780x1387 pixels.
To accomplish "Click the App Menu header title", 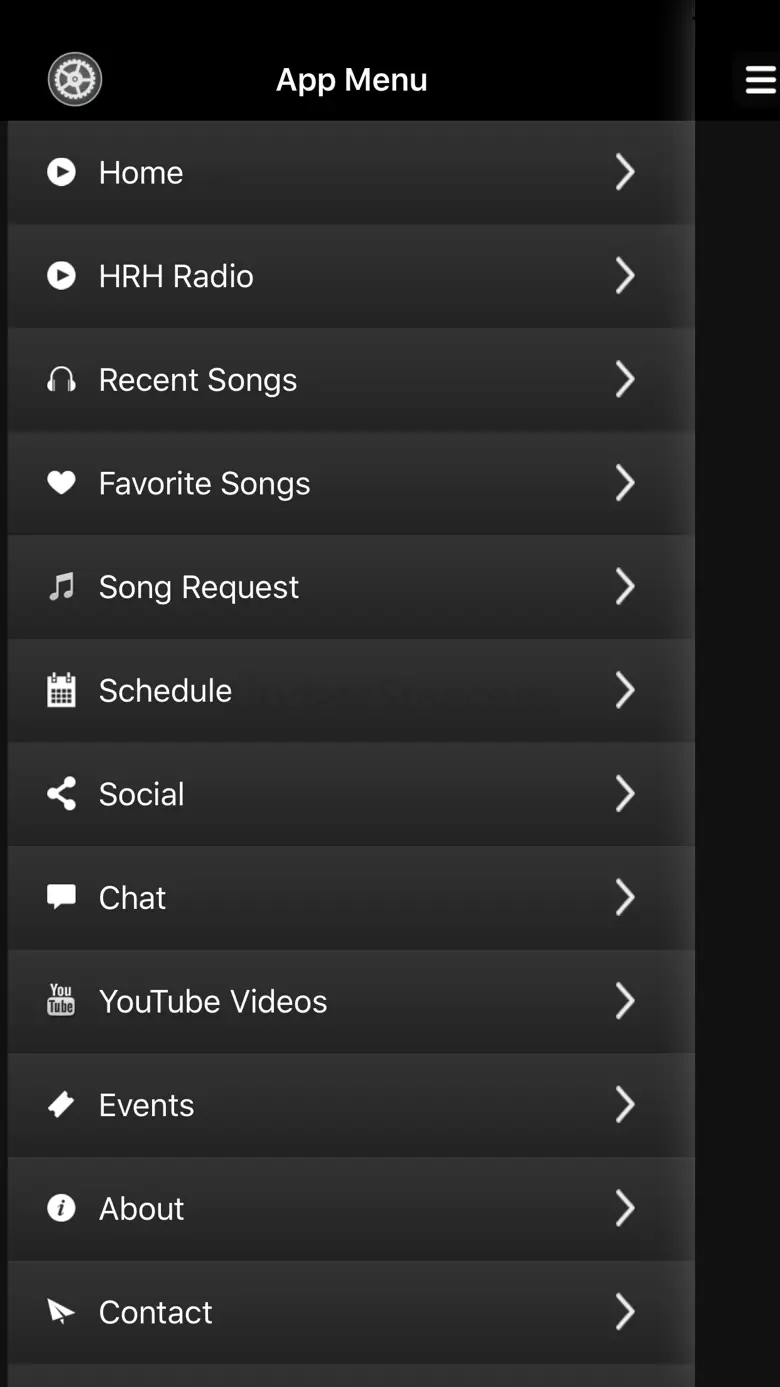I will (x=352, y=80).
